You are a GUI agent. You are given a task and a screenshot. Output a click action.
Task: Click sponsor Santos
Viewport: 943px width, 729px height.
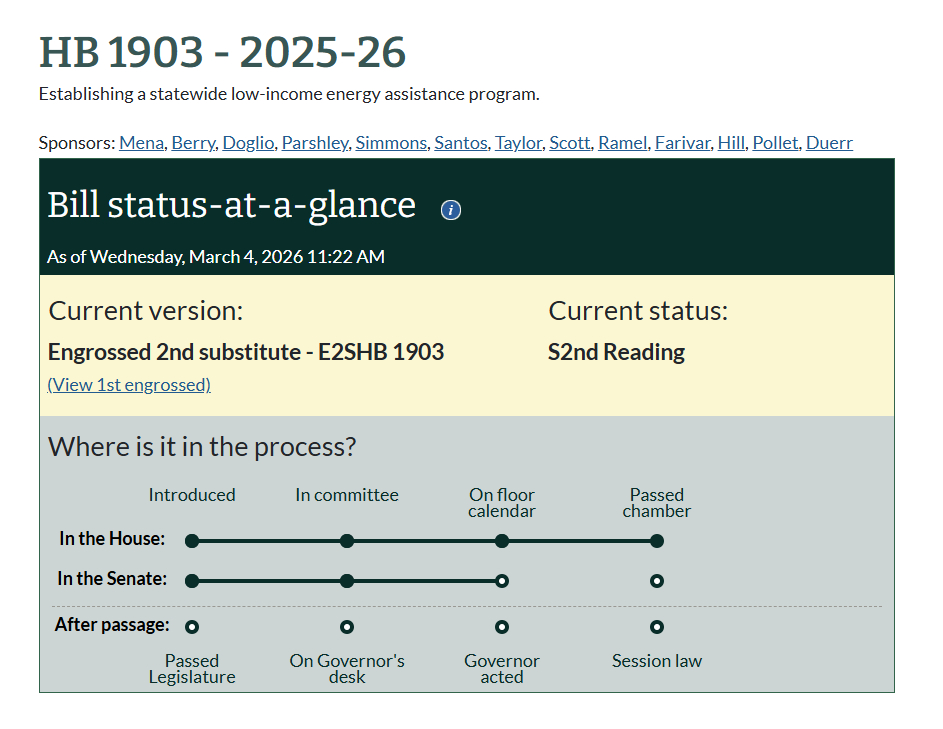(460, 143)
